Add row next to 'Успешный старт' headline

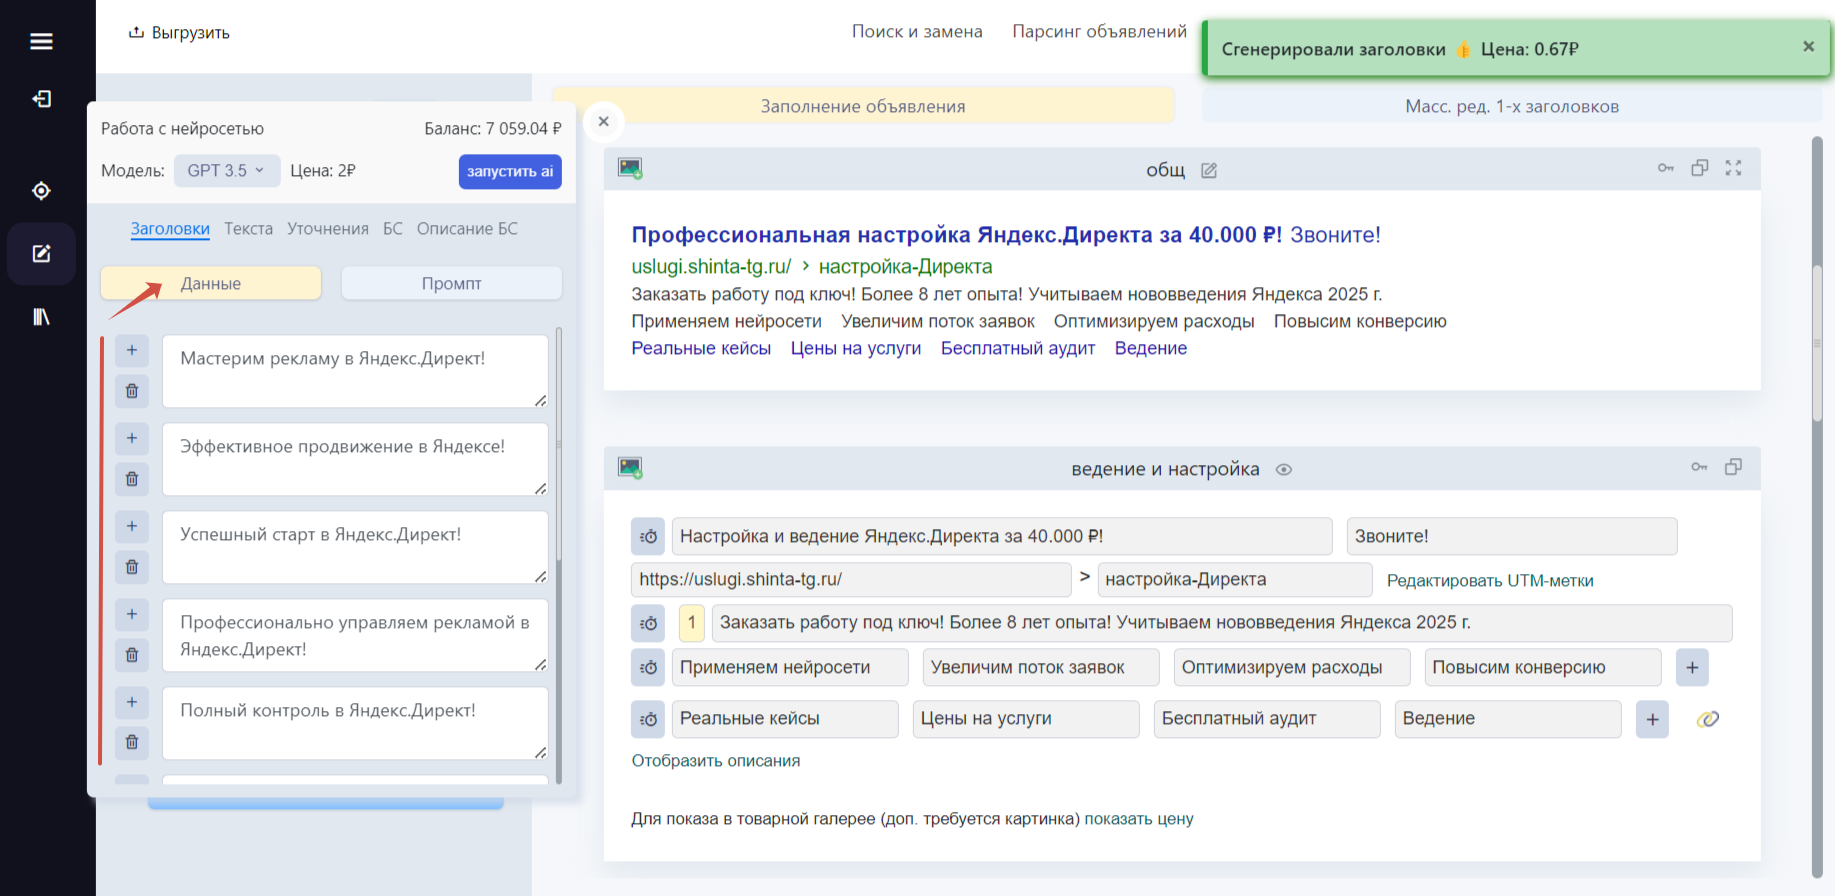pos(132,527)
